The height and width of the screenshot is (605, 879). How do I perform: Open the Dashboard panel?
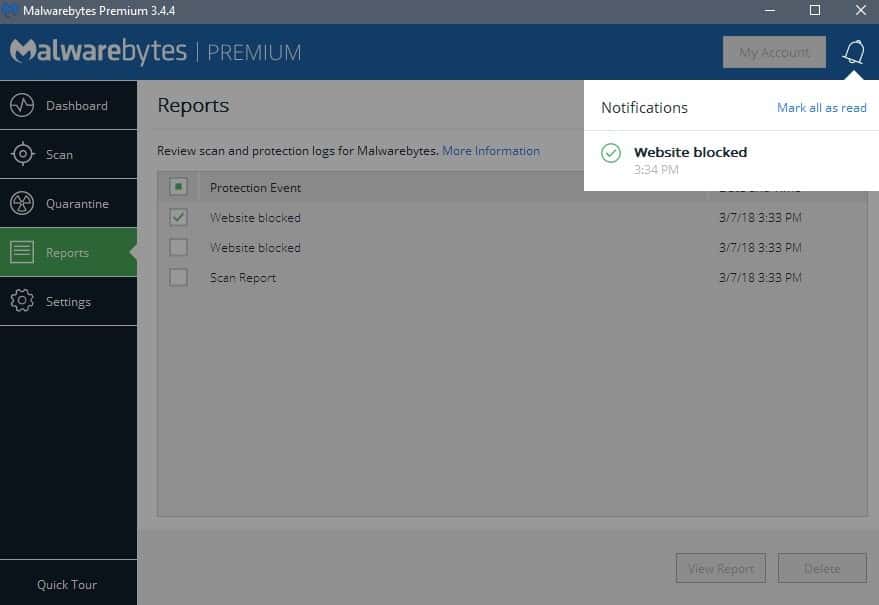(68, 105)
